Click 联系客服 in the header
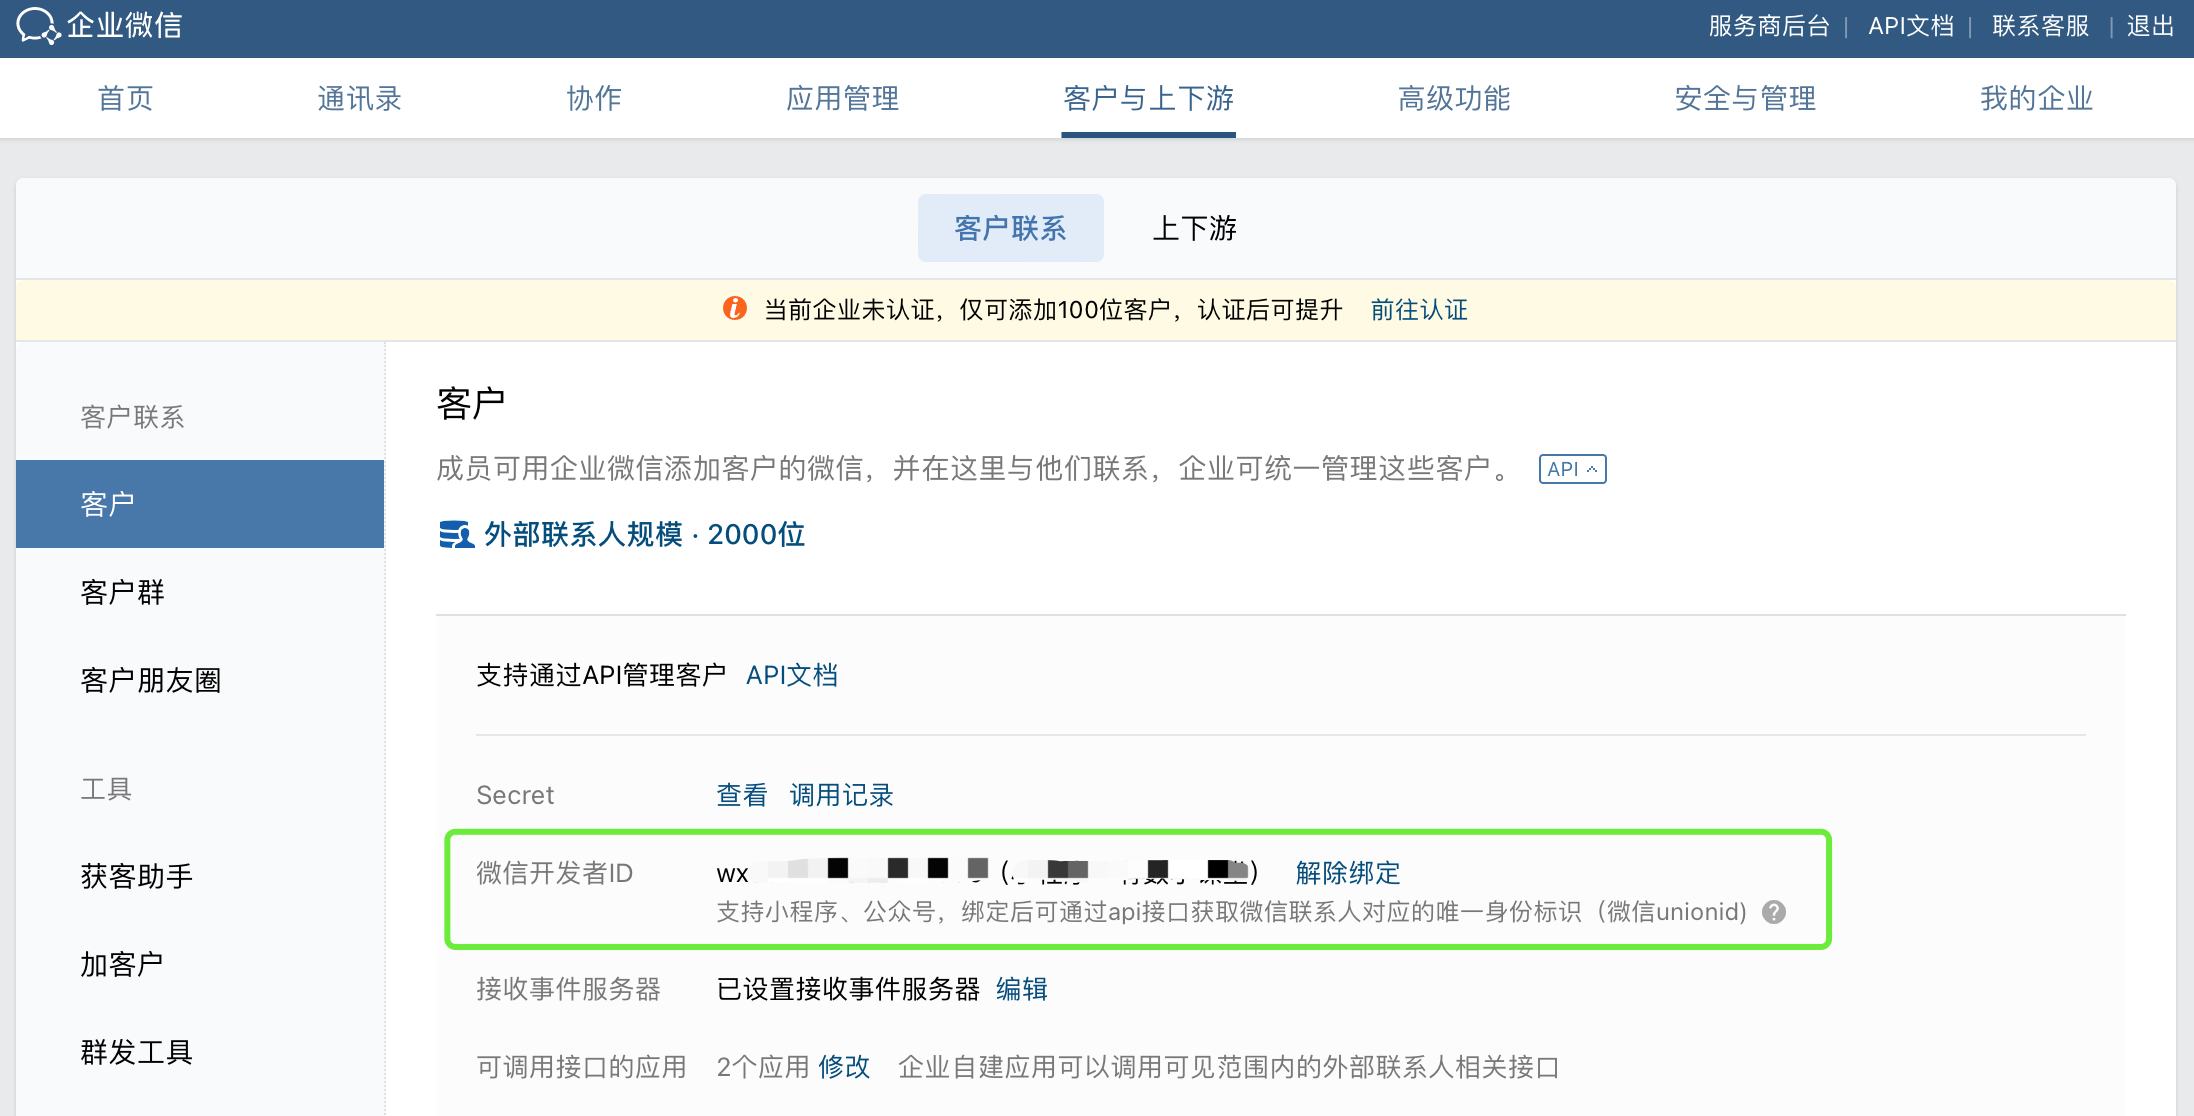Viewport: 2194px width, 1116px height. click(x=2040, y=26)
